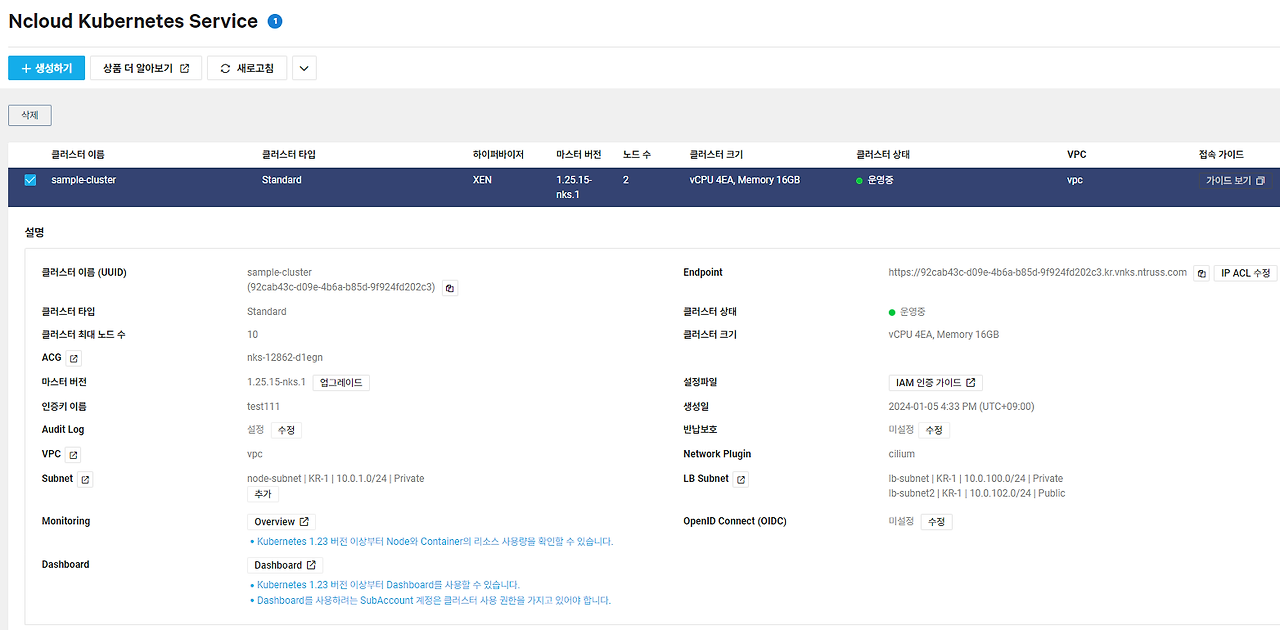Image resolution: width=1280 pixels, height=630 pixels.
Task: Edit Audit Log with 수정 button
Action: (x=286, y=430)
